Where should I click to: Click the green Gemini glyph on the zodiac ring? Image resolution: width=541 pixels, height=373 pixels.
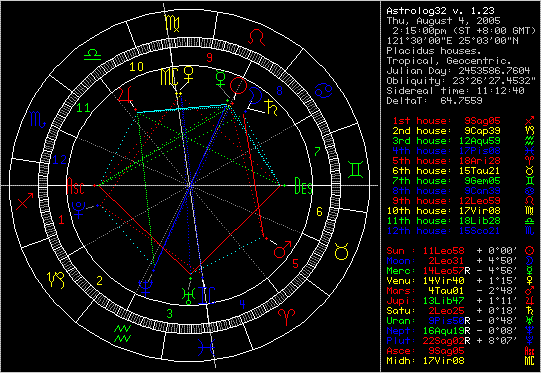pos(356,170)
